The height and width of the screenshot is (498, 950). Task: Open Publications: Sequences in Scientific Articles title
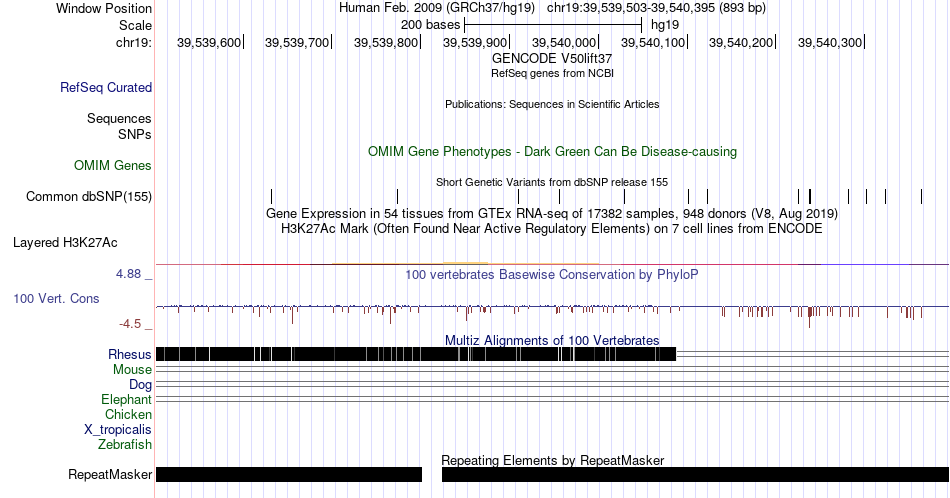point(552,104)
